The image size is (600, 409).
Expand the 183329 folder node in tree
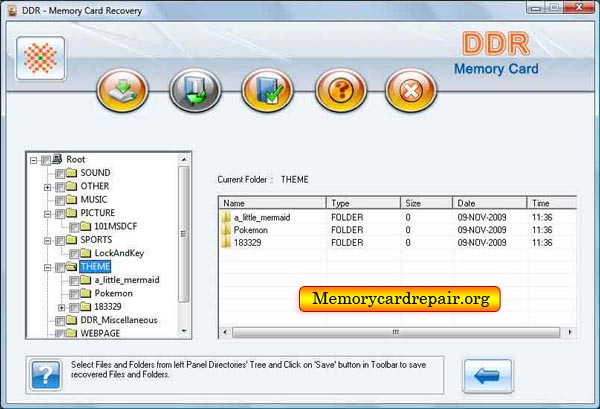(62, 308)
